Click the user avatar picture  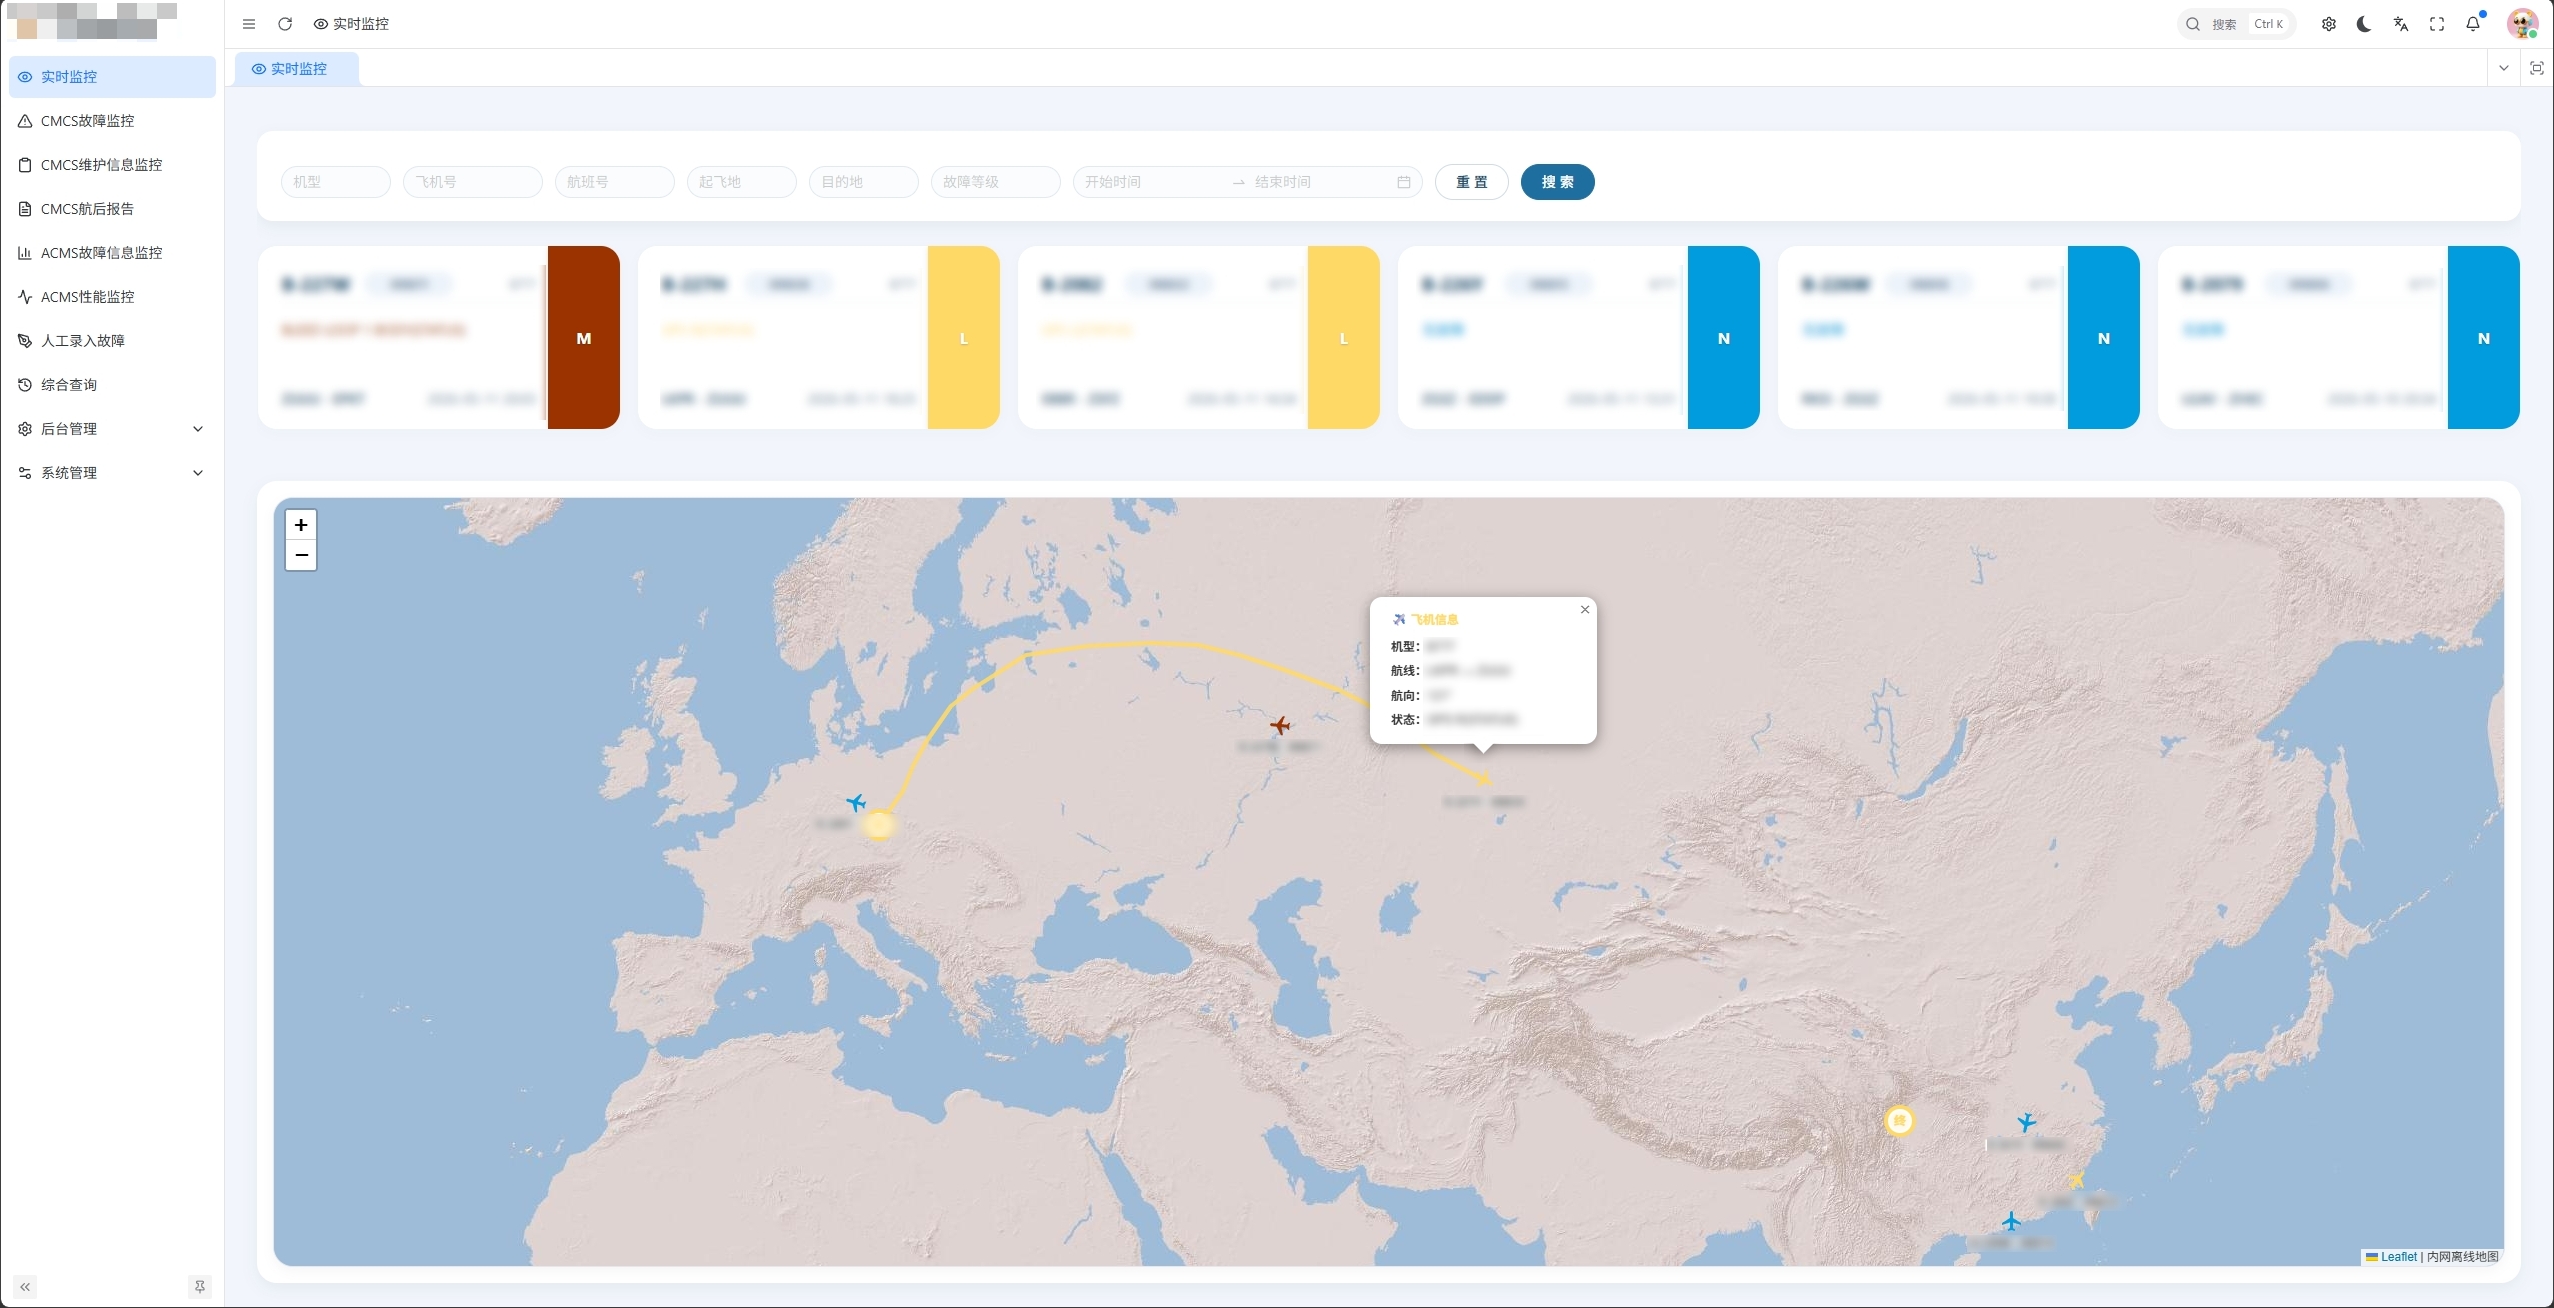(x=2522, y=24)
